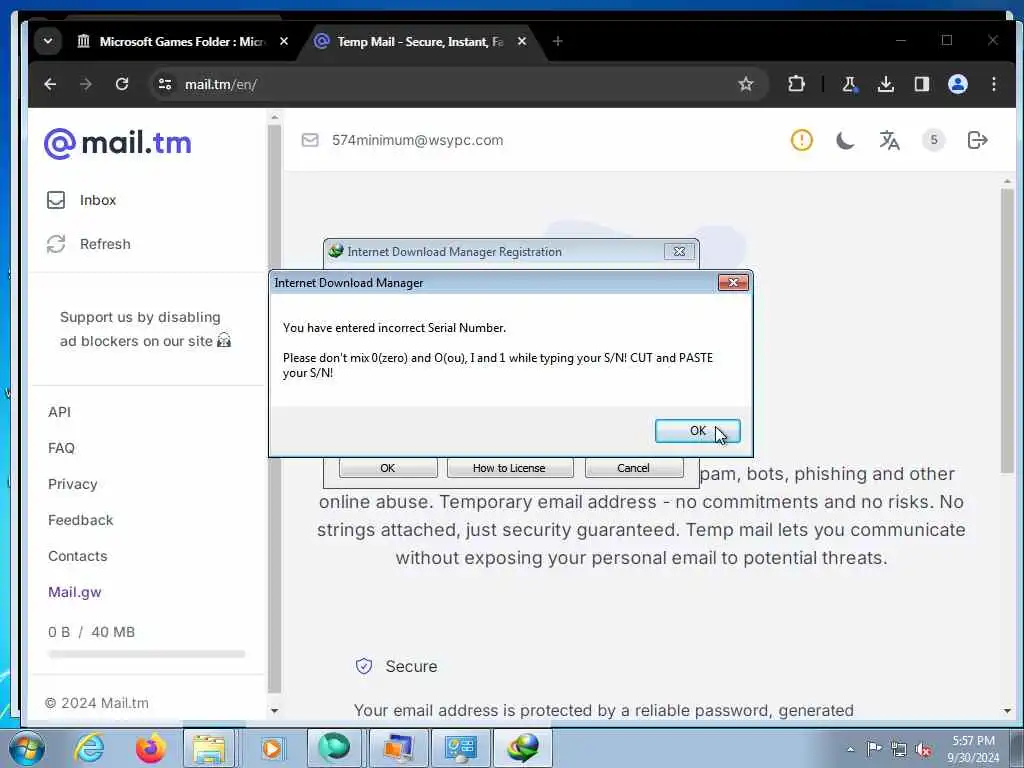This screenshot has width=1024, height=768.
Task: Open the FAQ page link
Action: click(61, 448)
